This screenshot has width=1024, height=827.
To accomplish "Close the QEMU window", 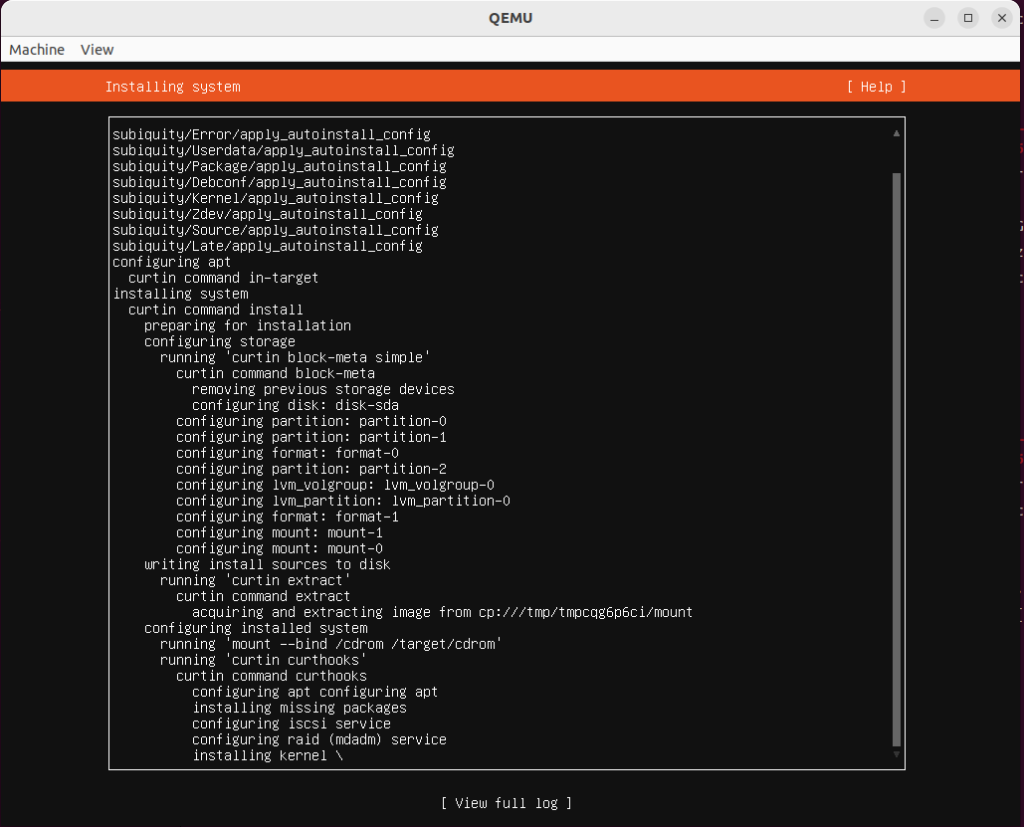I will pyautogui.click(x=1001, y=18).
